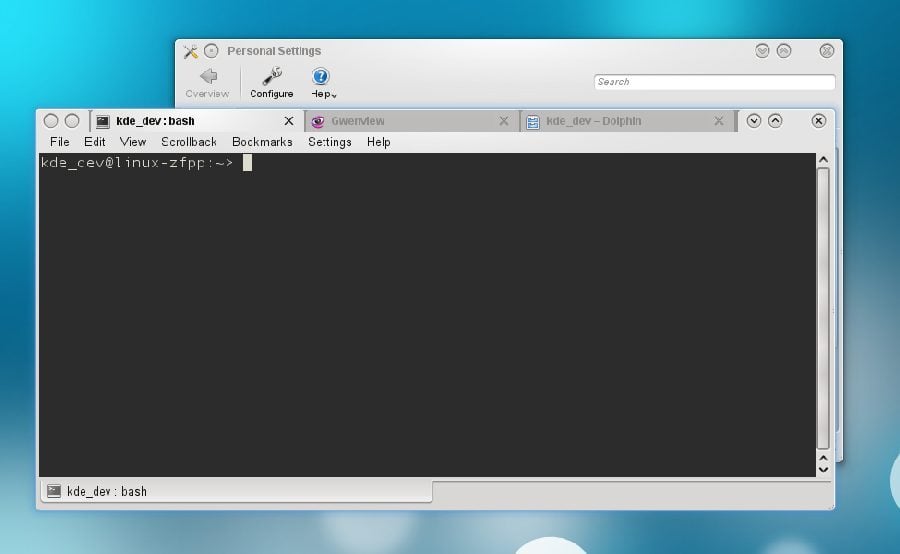Click the terminal scrollbar up arrow
Screen dimensions: 900x554
point(823,160)
